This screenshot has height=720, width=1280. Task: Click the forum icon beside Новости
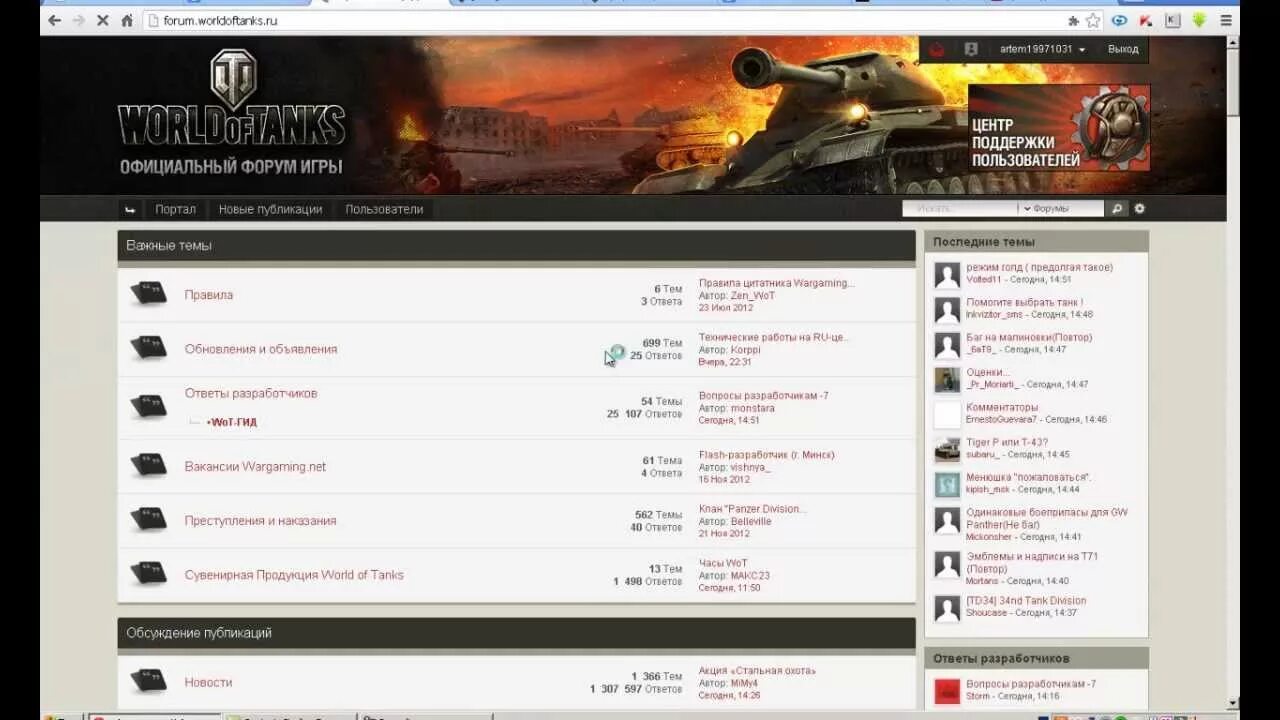(x=149, y=681)
